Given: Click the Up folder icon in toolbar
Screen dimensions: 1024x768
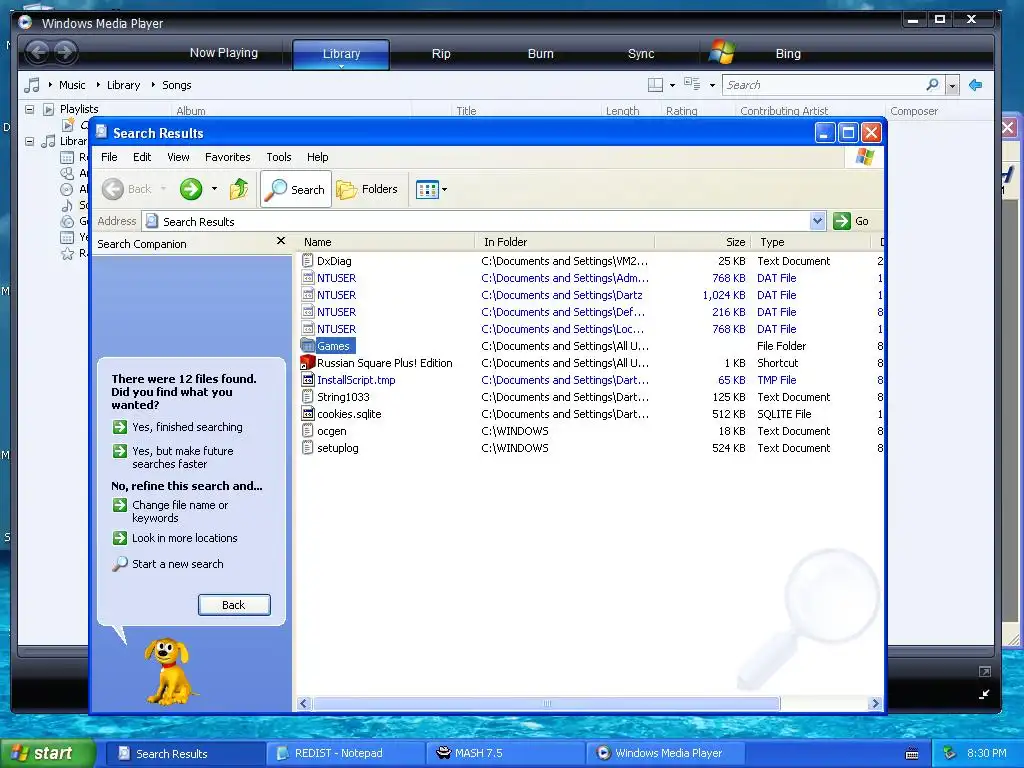Looking at the screenshot, I should [x=239, y=189].
